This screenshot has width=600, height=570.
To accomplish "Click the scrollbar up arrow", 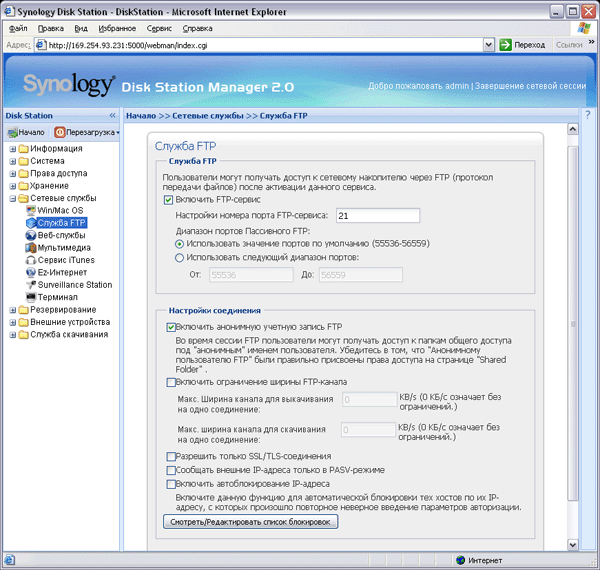I will pos(572,129).
